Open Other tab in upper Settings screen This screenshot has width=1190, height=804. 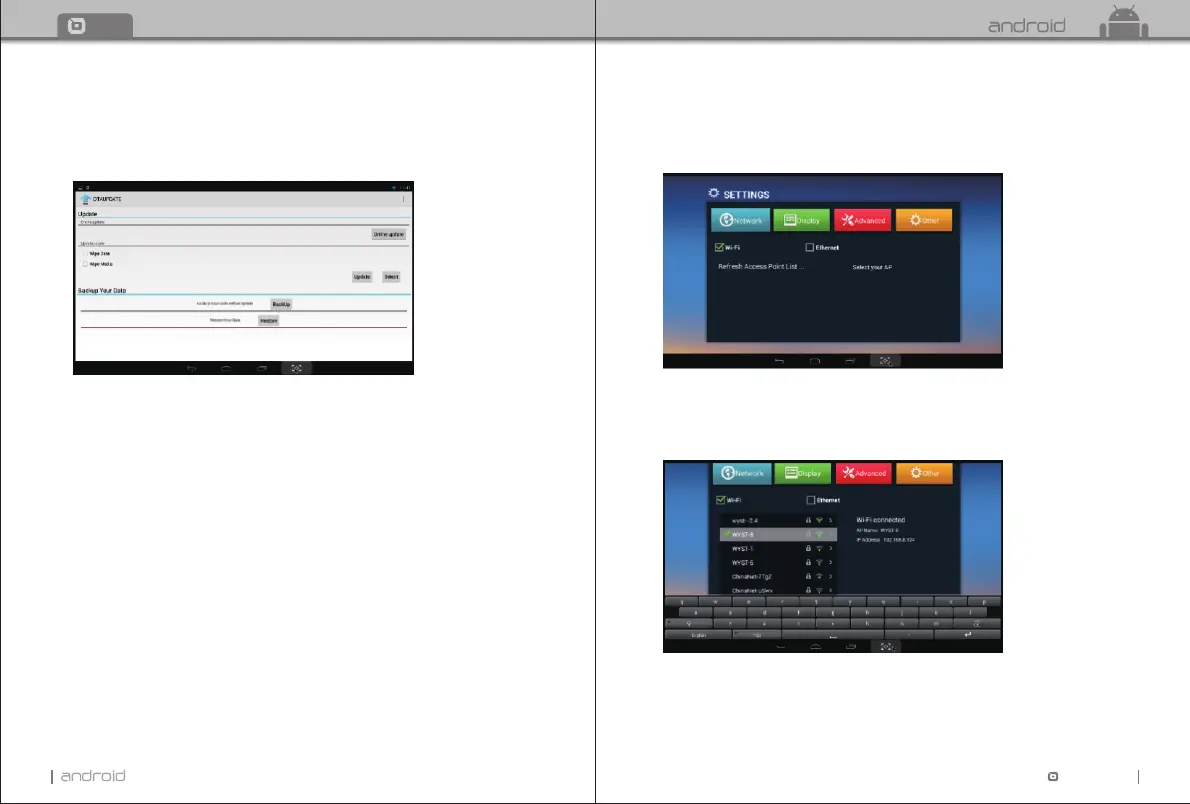924,220
